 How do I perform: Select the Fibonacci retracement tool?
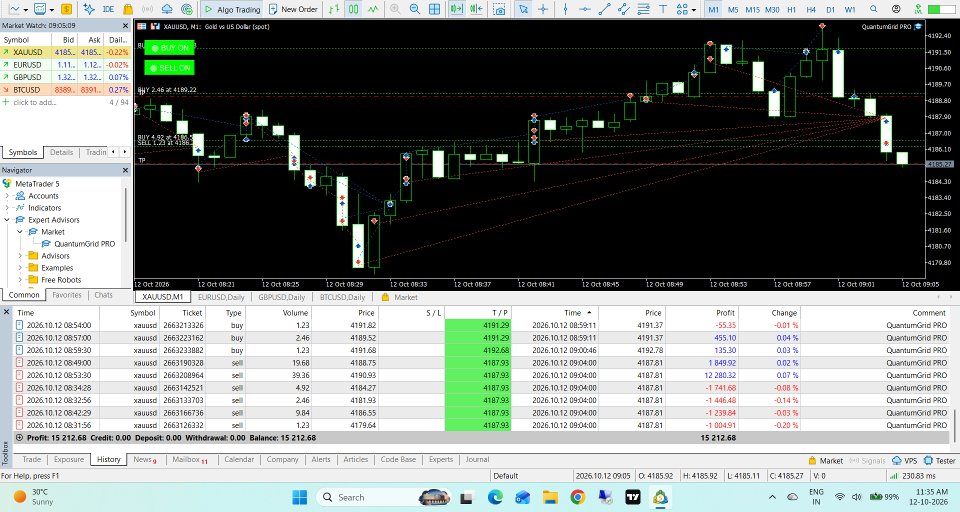pyautogui.click(x=643, y=9)
